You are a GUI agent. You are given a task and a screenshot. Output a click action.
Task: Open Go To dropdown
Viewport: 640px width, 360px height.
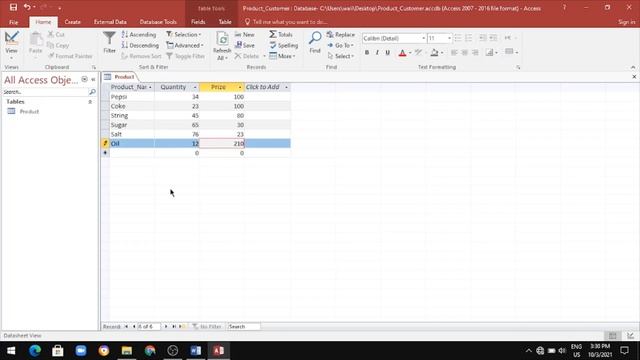click(340, 45)
